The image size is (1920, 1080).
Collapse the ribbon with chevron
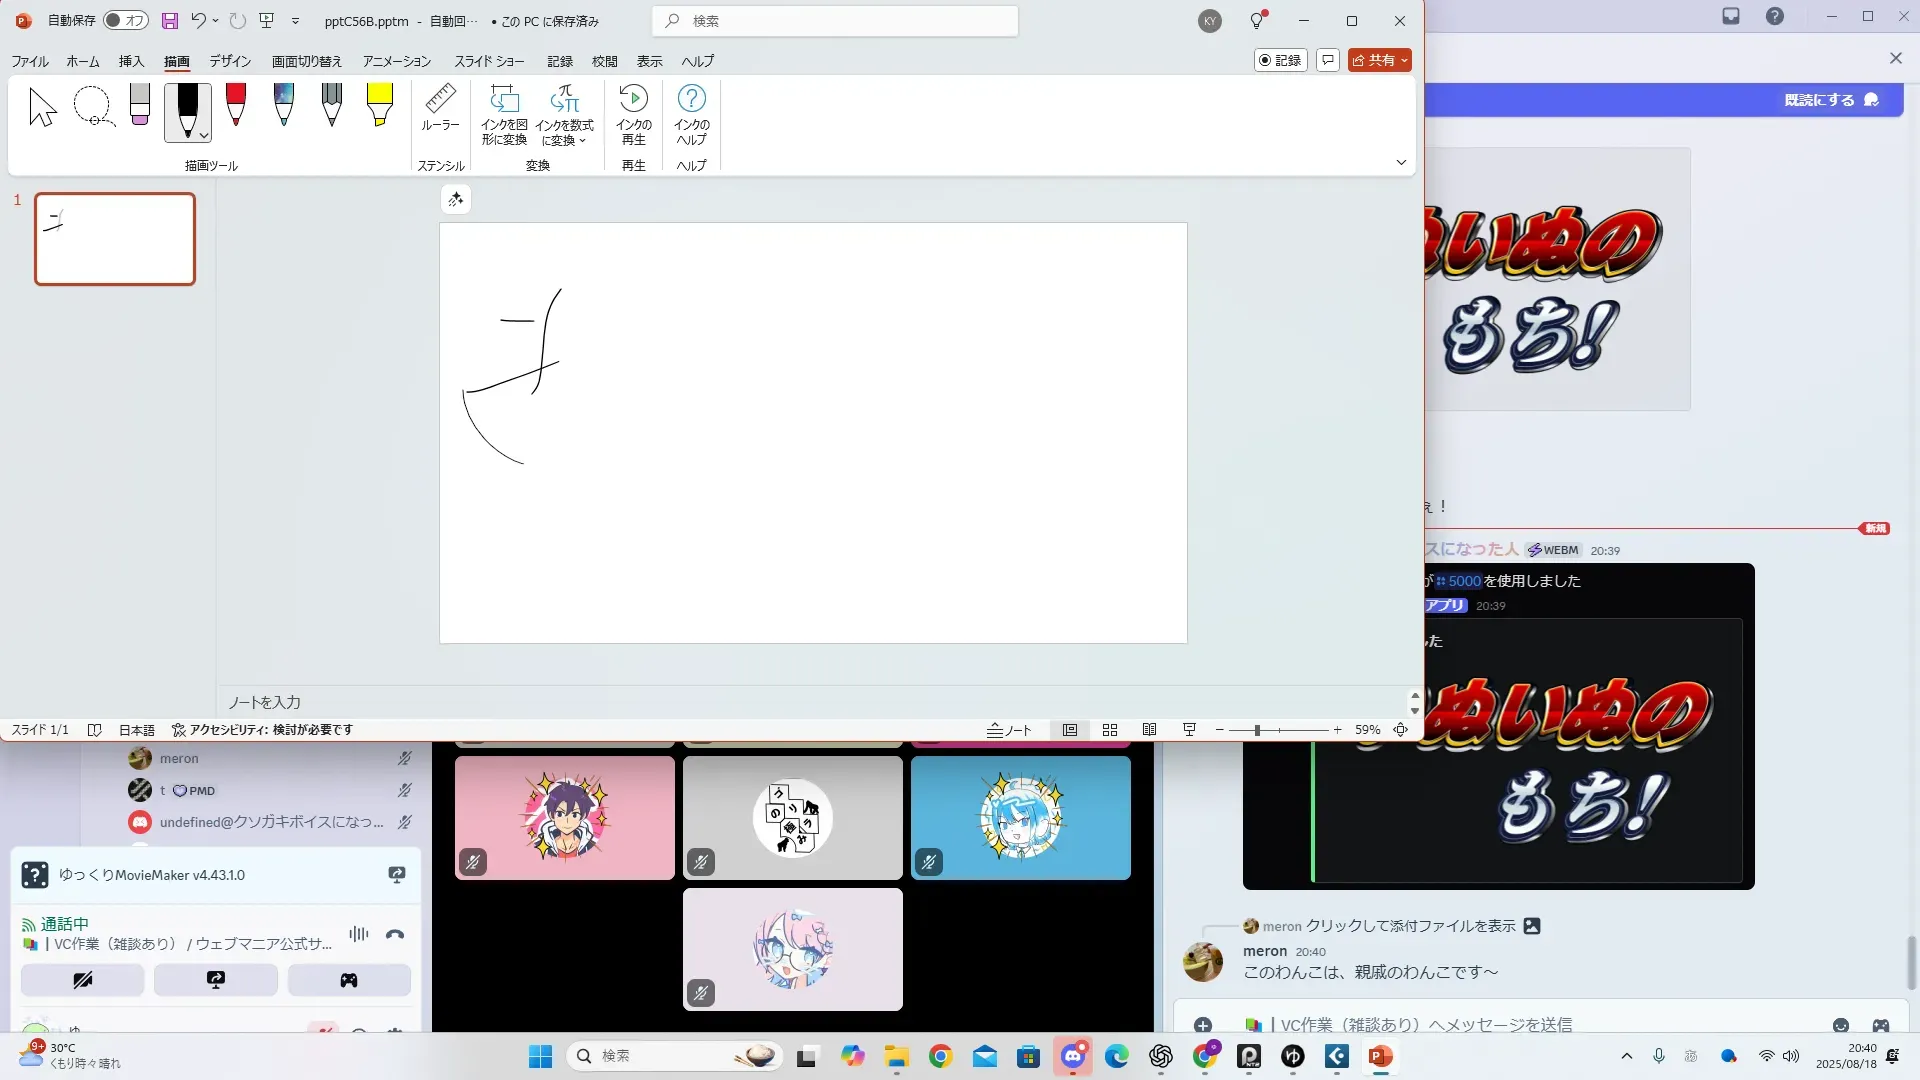pyautogui.click(x=1401, y=162)
